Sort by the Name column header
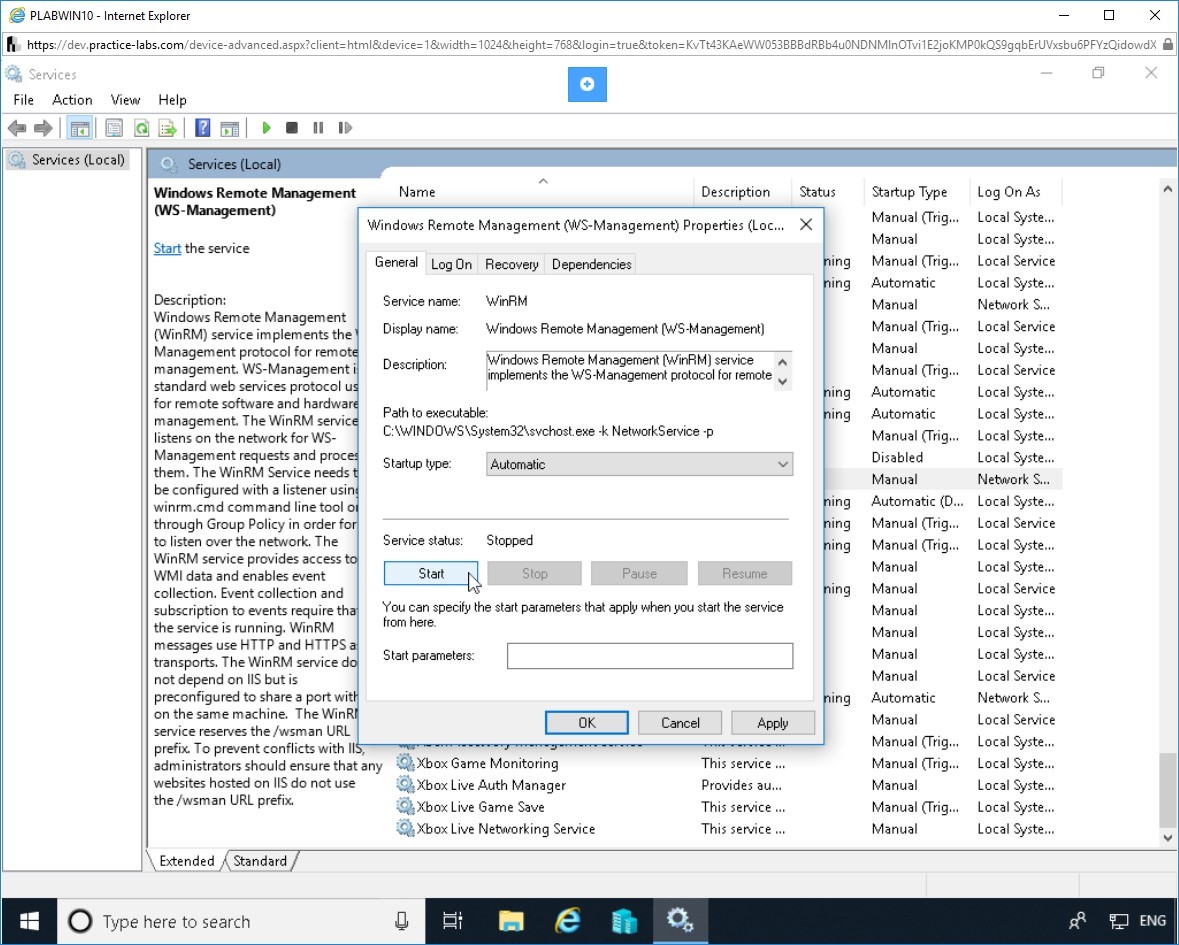Image resolution: width=1179 pixels, height=945 pixels. pos(541,192)
